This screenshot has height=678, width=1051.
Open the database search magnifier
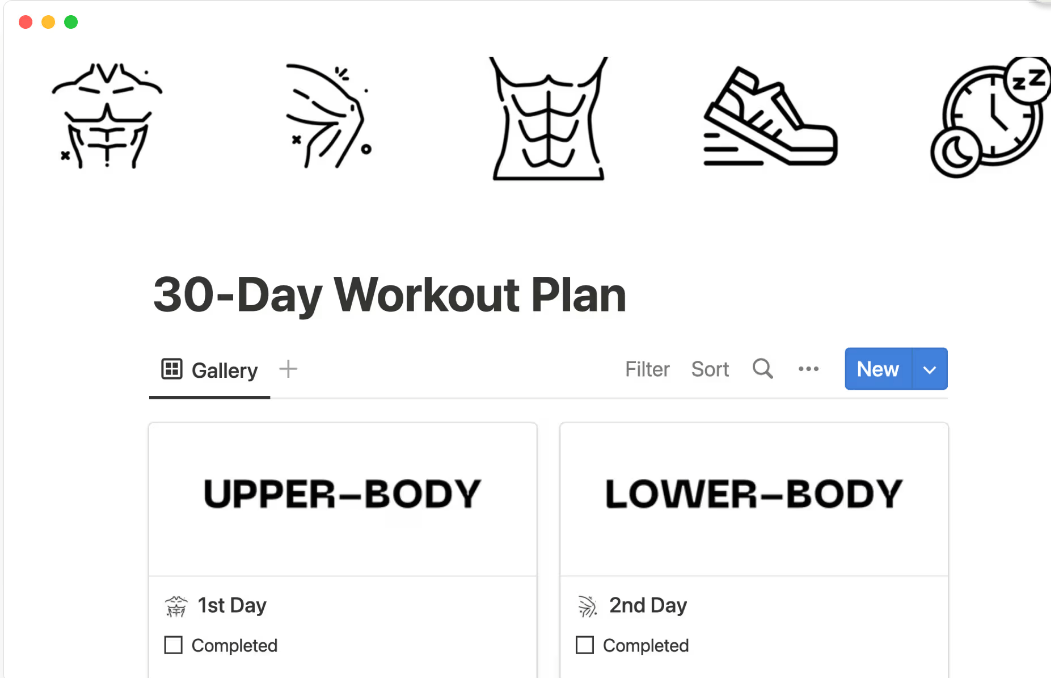[762, 368]
